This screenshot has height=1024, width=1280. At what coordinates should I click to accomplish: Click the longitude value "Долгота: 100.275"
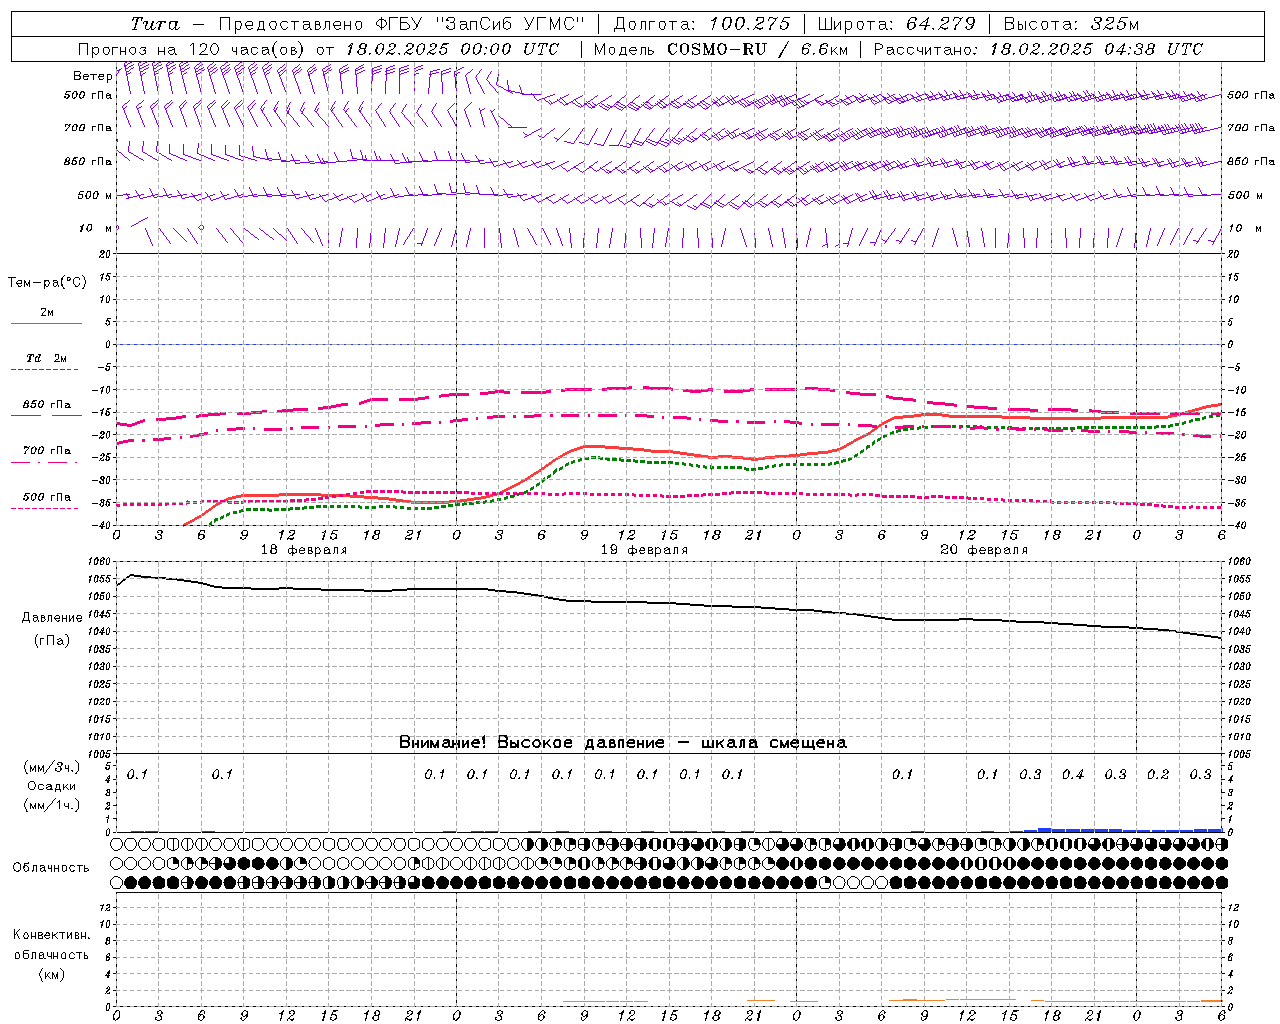pos(701,24)
